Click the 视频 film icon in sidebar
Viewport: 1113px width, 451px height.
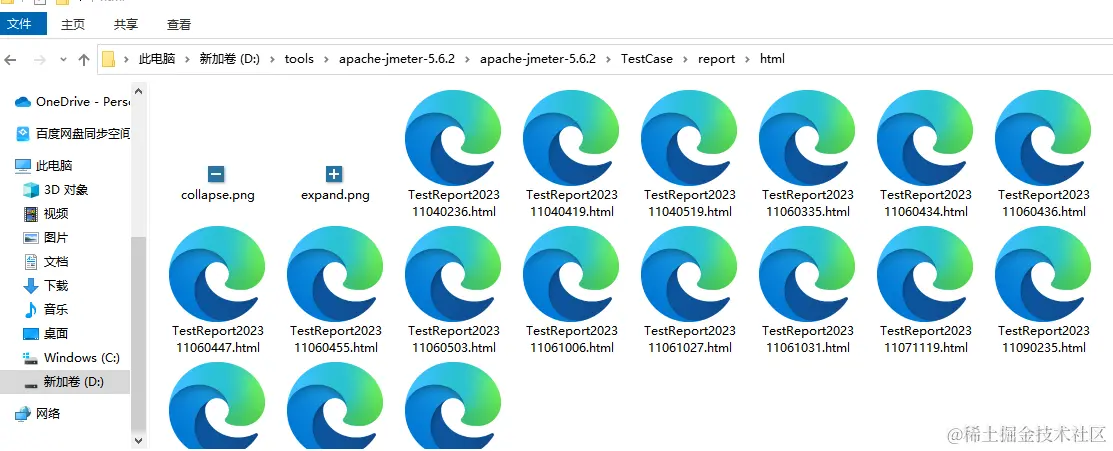click(x=31, y=214)
